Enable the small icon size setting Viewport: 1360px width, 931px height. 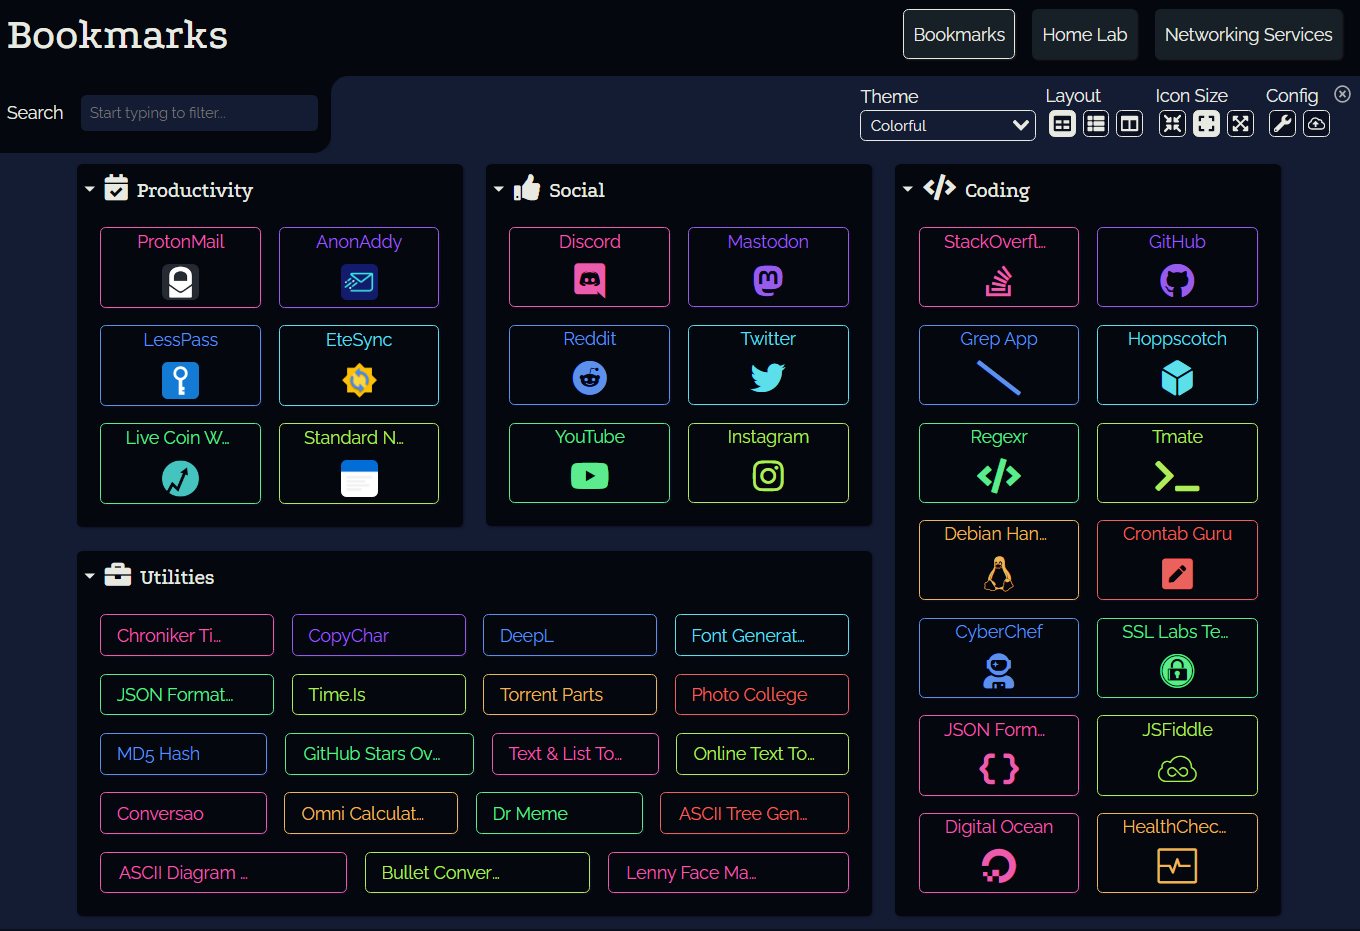click(1172, 123)
